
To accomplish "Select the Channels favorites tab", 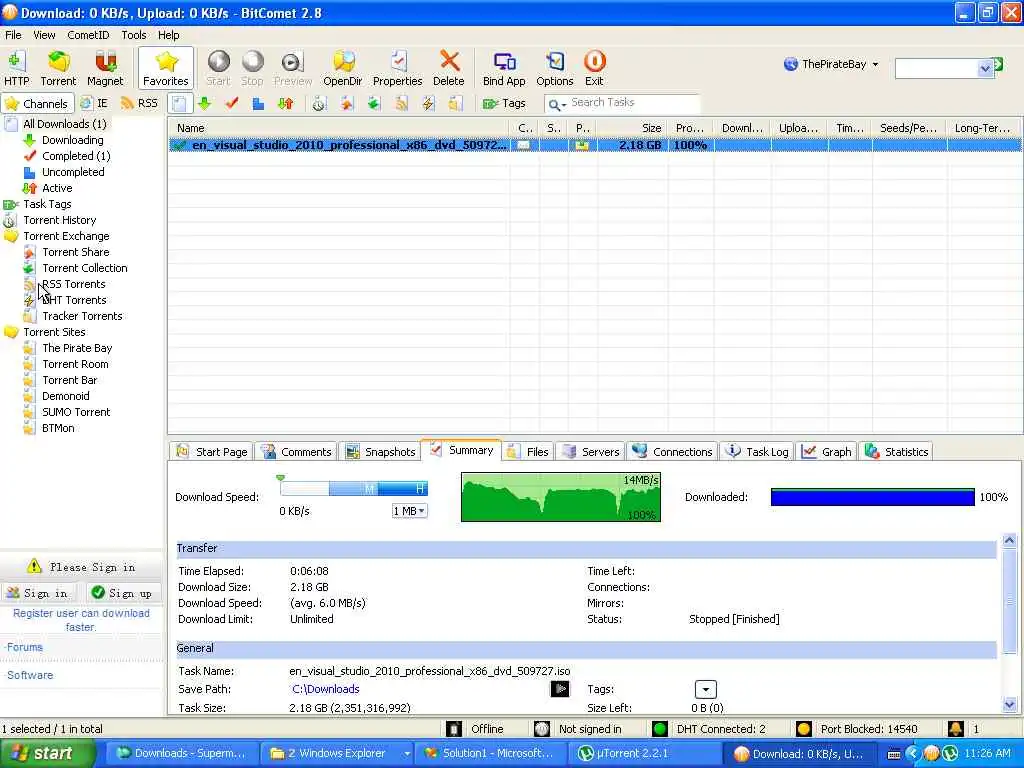I will (x=37, y=103).
